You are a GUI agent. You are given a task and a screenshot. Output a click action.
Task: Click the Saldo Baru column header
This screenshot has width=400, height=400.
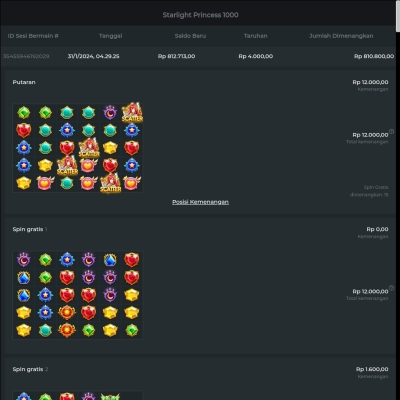(x=190, y=36)
